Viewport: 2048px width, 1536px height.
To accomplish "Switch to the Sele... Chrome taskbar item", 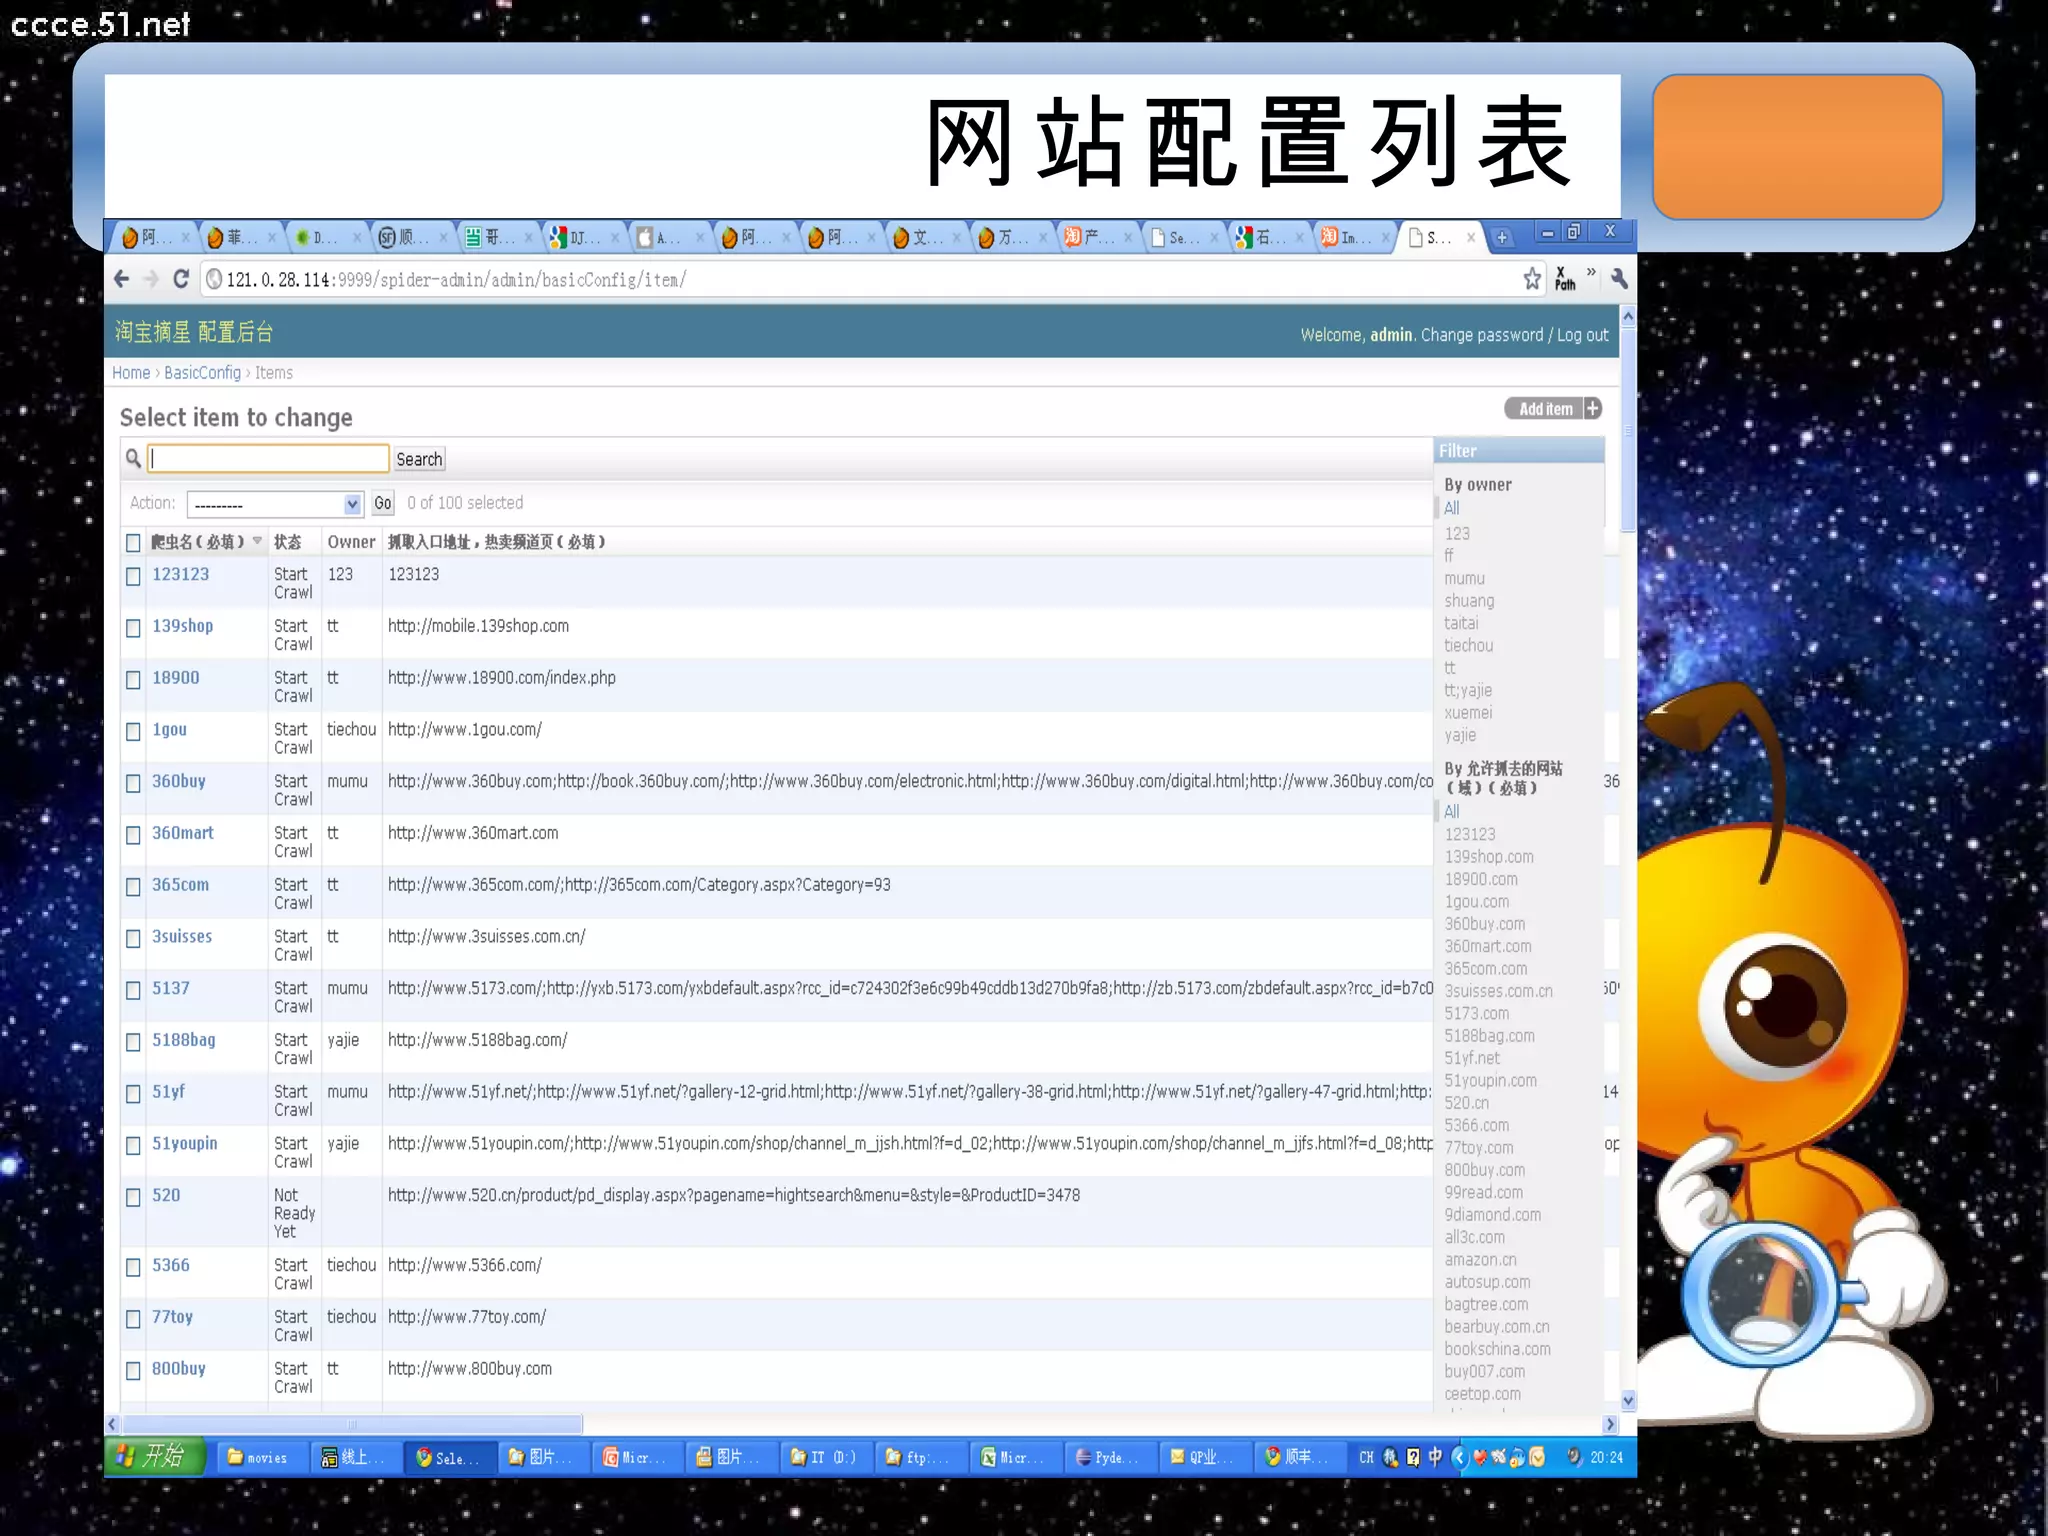I will pyautogui.click(x=449, y=1457).
